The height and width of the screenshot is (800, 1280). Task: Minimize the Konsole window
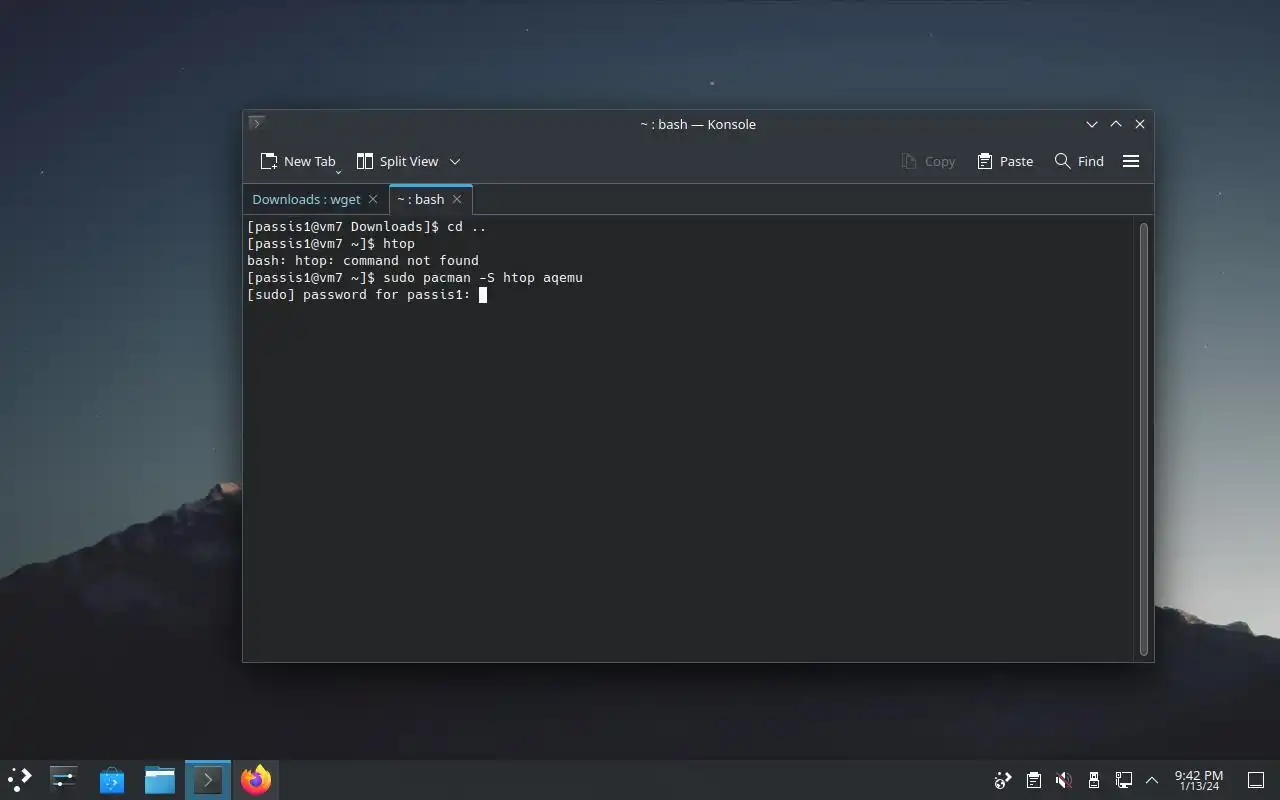pyautogui.click(x=1092, y=124)
